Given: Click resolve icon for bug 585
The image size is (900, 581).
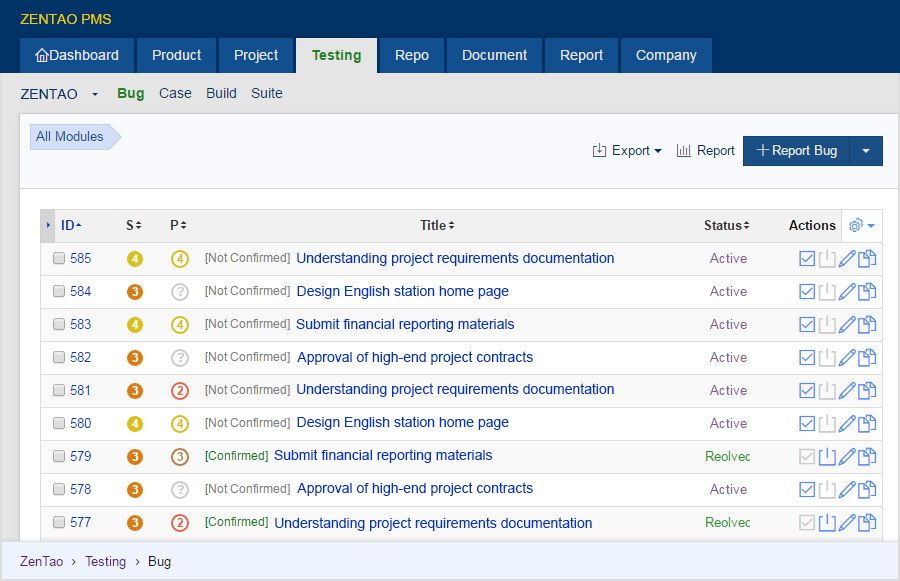Looking at the screenshot, I should [827, 259].
